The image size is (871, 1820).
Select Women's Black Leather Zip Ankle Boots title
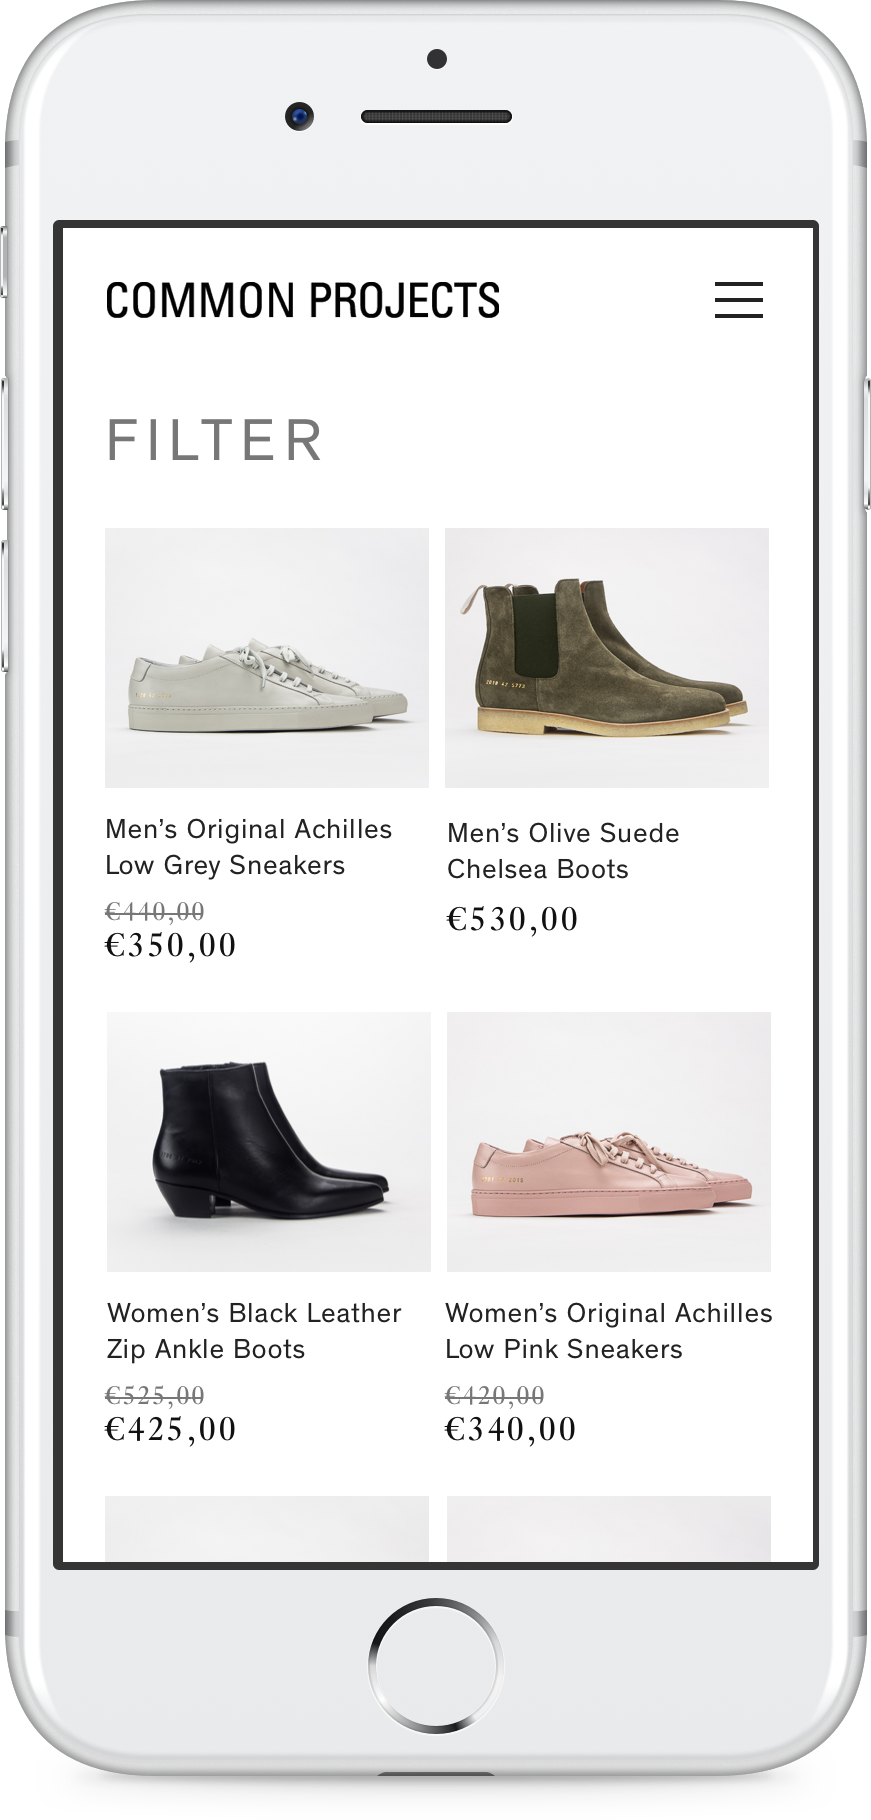pos(254,1331)
